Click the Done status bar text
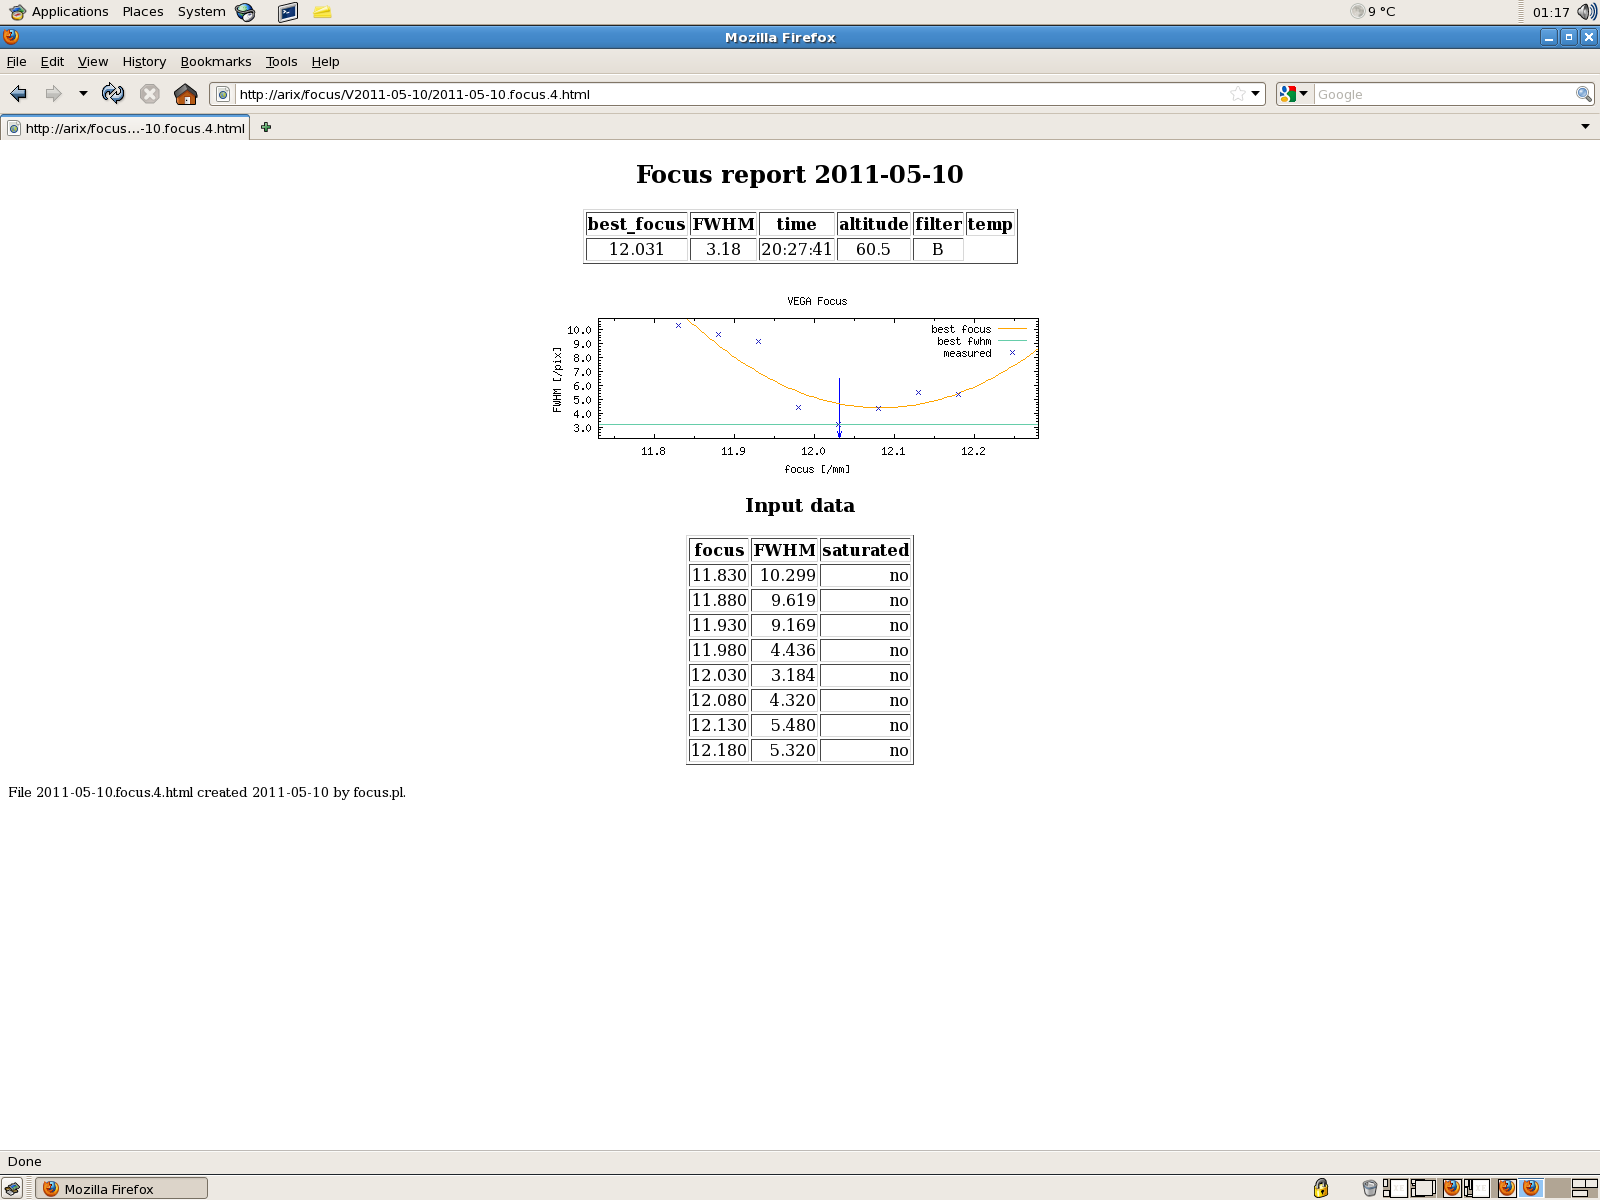This screenshot has height=1200, width=1600. [25, 1161]
